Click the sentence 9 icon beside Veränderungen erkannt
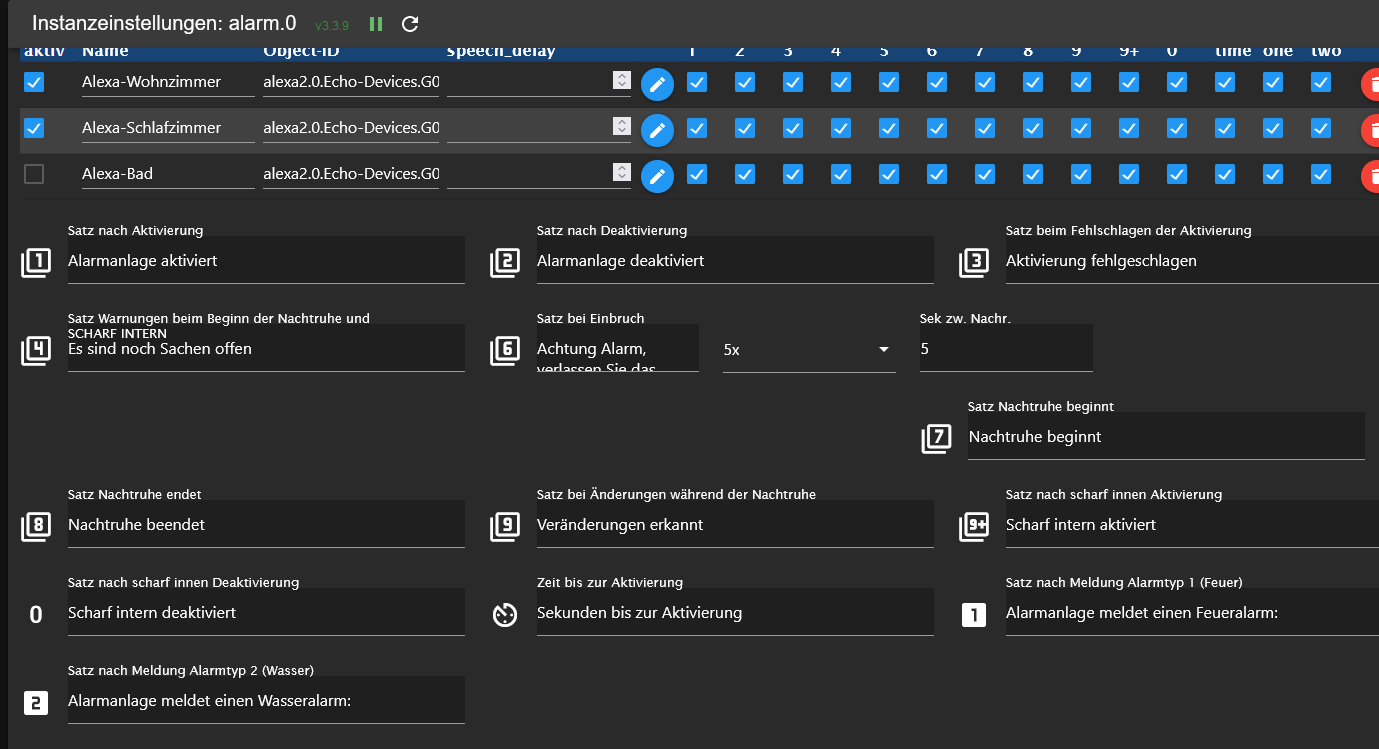The image size is (1379, 749). 505,526
